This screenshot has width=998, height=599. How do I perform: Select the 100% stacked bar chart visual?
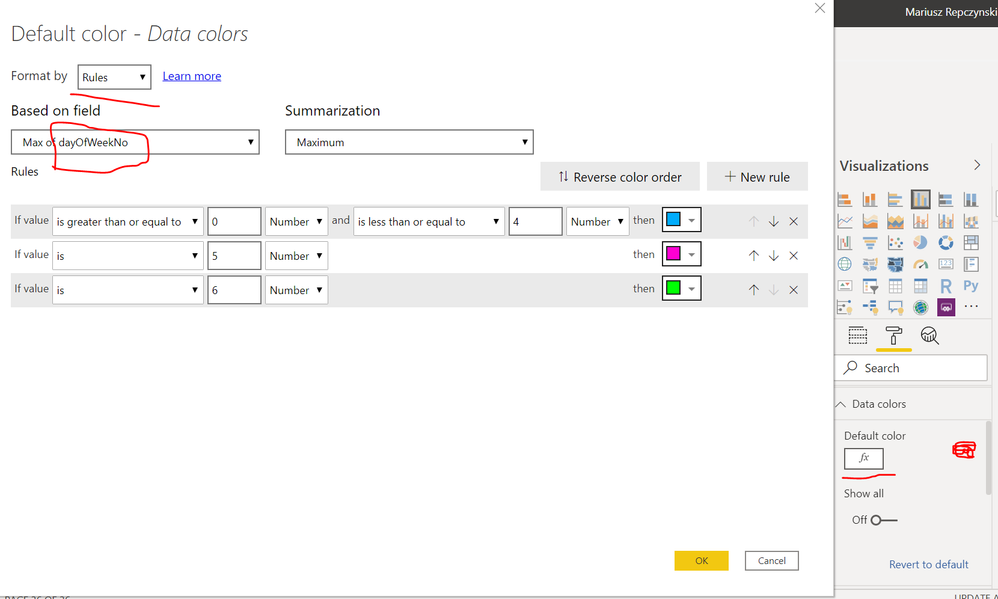(x=946, y=200)
